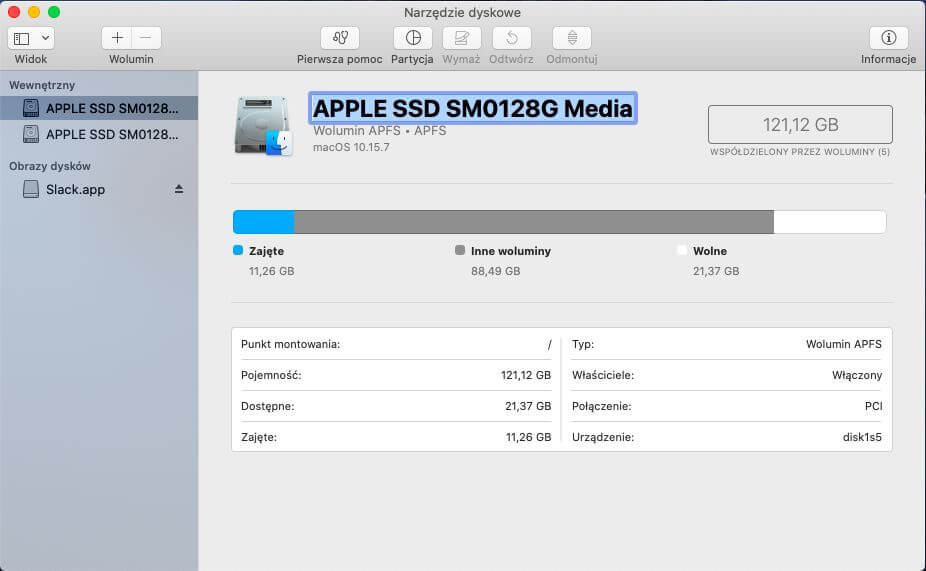Click the Punkt montowania row
This screenshot has width=926, height=571.
396,344
